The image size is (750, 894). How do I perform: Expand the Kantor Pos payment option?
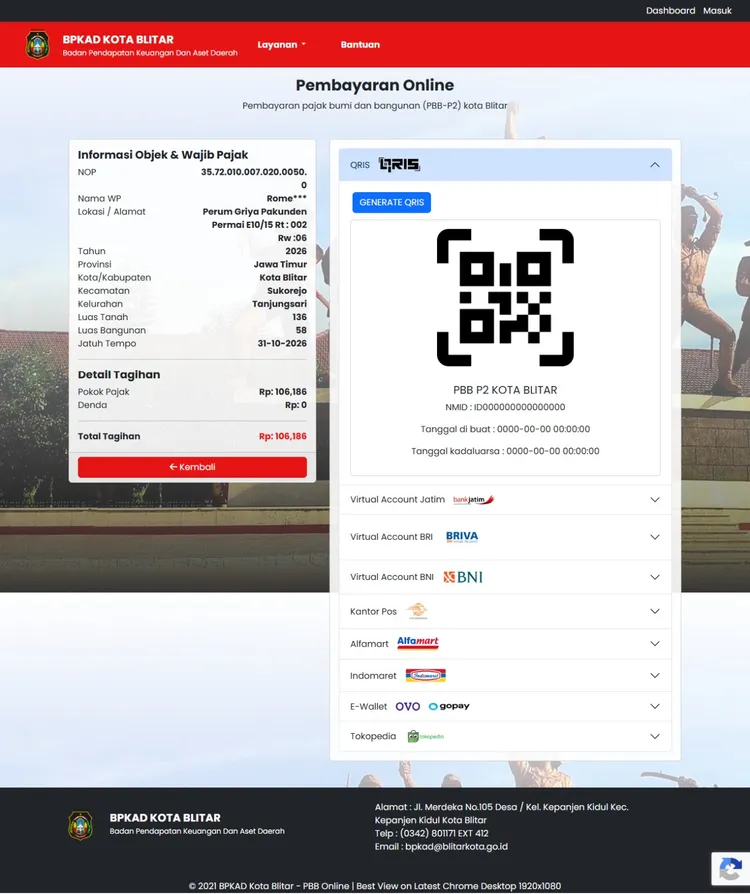[505, 611]
